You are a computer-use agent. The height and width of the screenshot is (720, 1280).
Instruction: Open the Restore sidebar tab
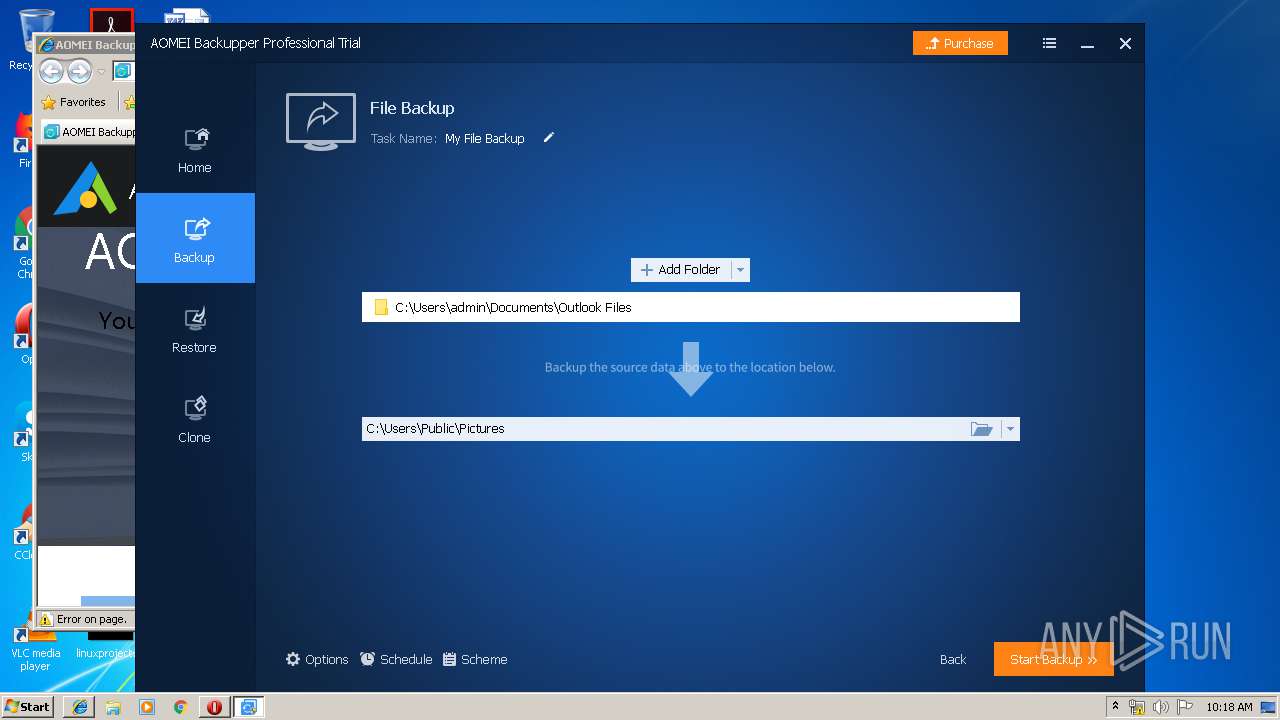[x=195, y=330]
